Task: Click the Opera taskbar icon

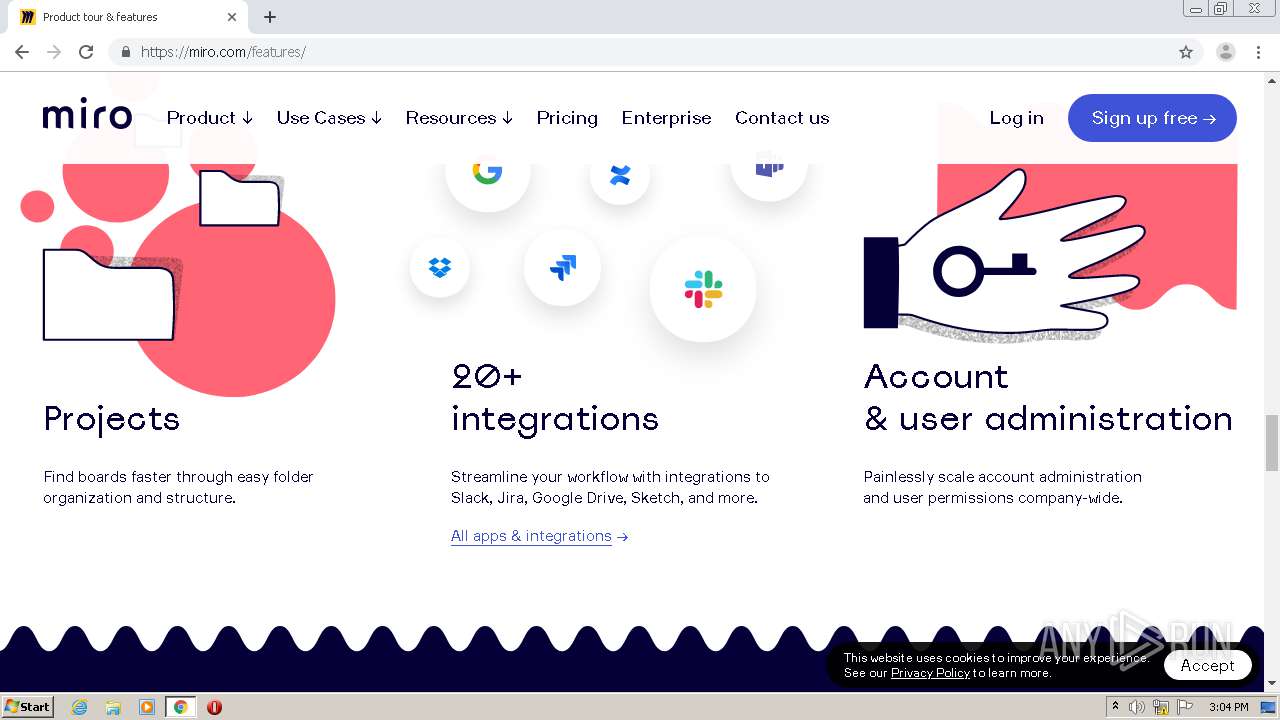Action: pyautogui.click(x=214, y=707)
